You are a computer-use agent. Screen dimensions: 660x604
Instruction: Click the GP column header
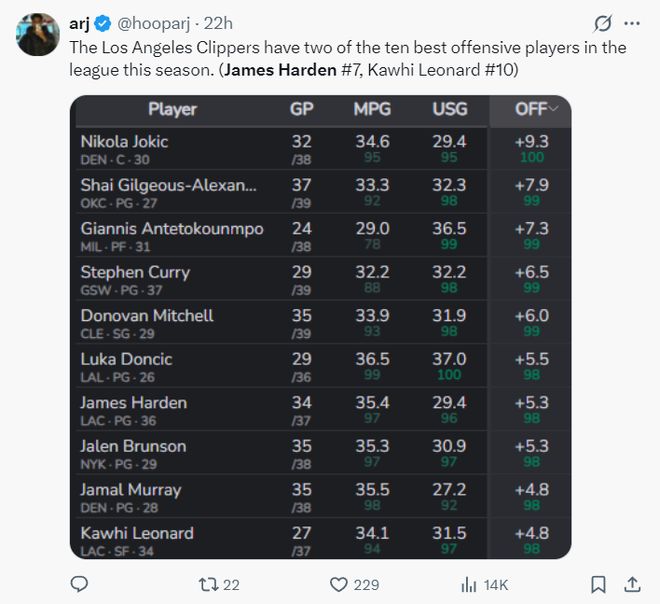click(301, 110)
